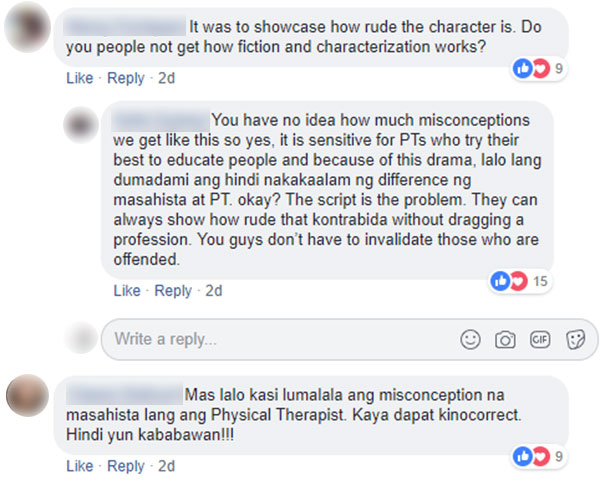Like the 'Mas lalo kasi lumalala' comment
The height and width of the screenshot is (485, 600).
(80, 466)
